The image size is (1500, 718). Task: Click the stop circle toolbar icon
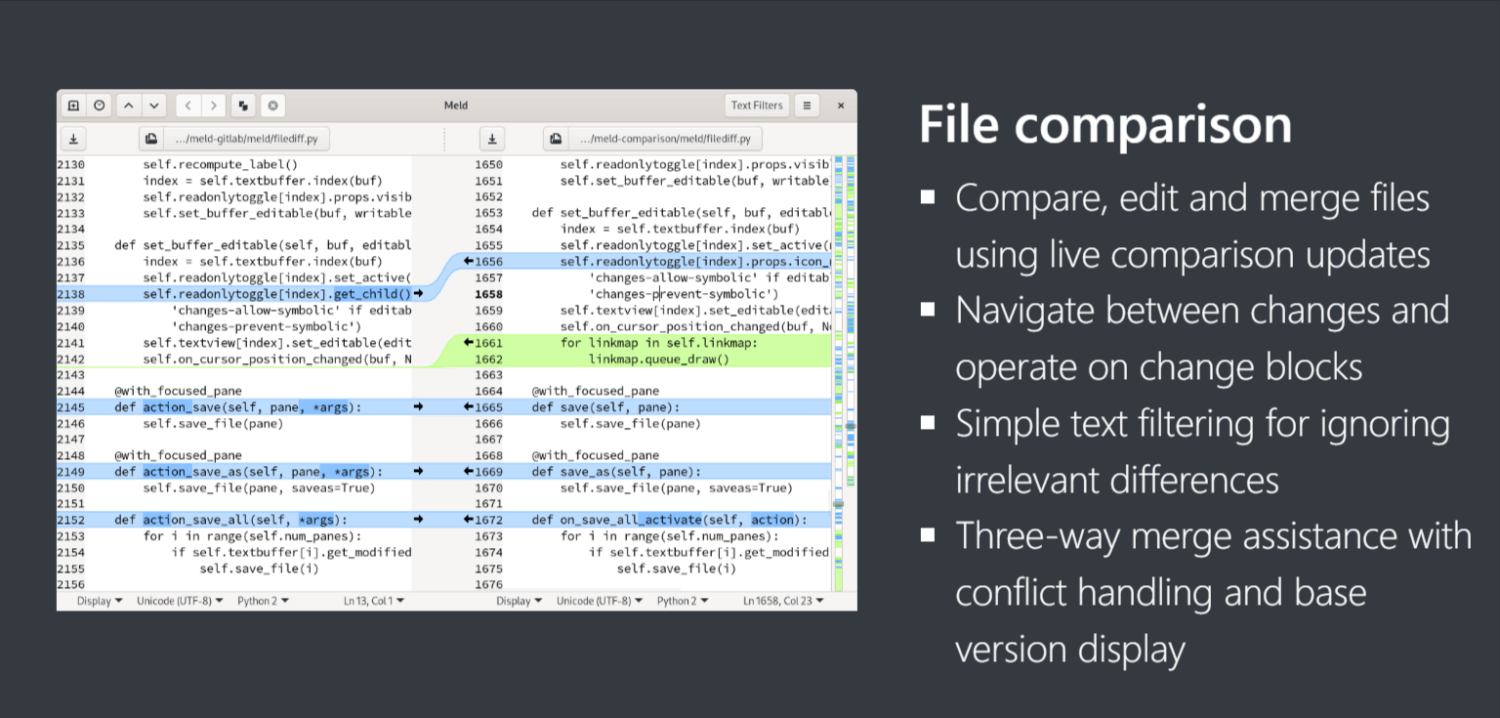[x=272, y=105]
